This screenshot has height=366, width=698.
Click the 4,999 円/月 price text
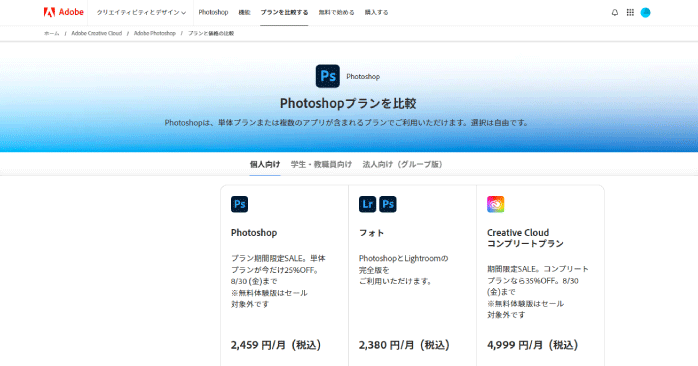click(x=532, y=345)
